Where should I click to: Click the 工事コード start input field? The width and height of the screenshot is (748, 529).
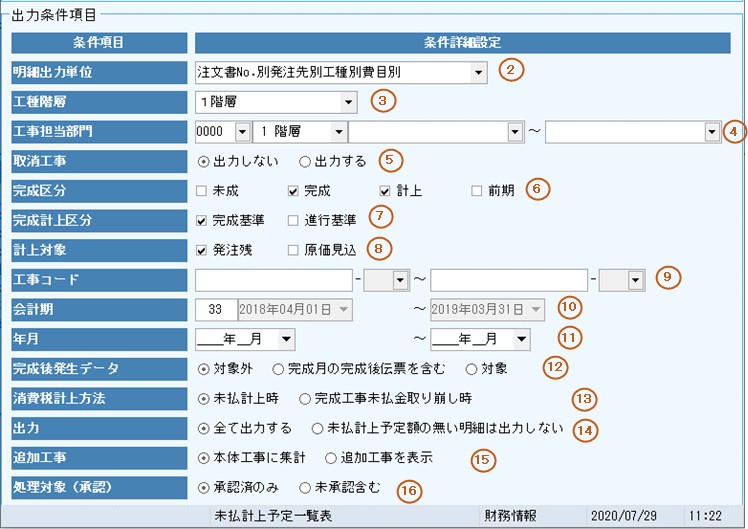pyautogui.click(x=274, y=280)
